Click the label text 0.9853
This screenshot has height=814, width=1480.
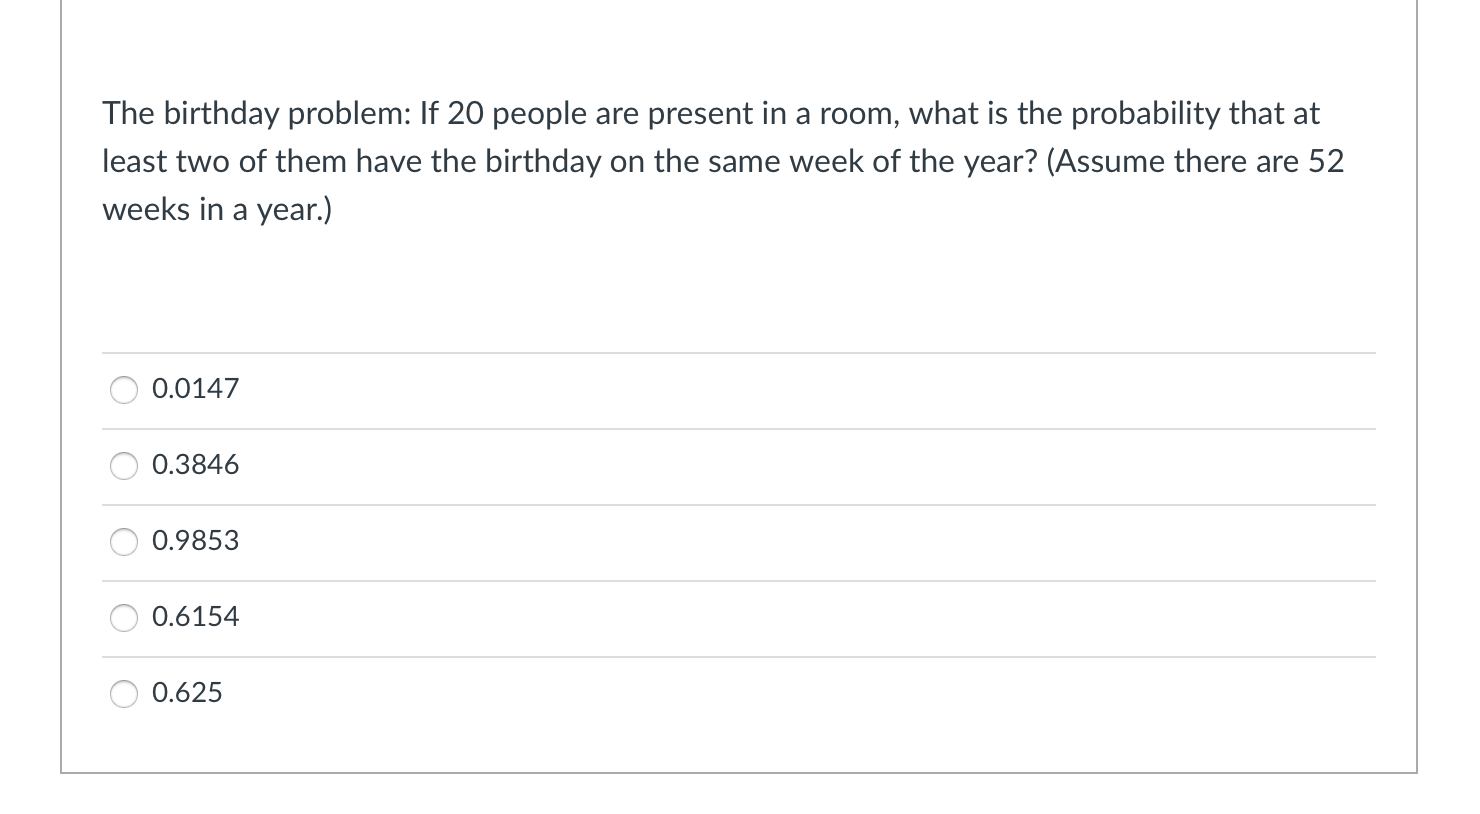(x=195, y=541)
